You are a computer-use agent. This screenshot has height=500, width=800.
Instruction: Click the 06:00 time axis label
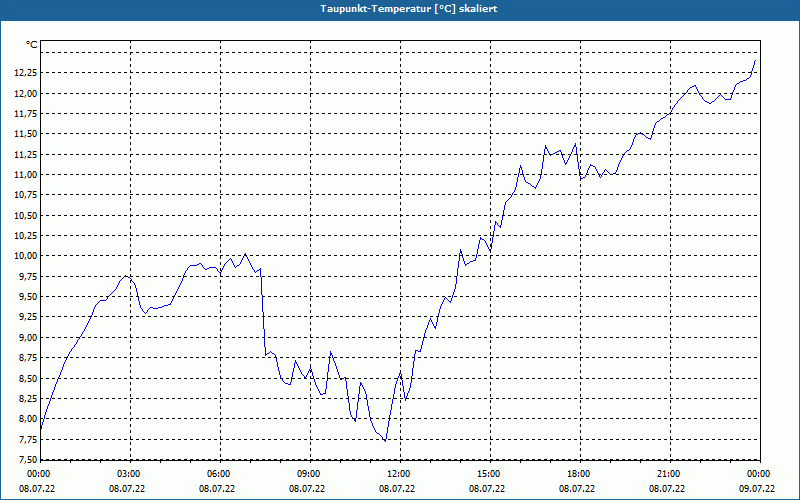tap(220, 474)
